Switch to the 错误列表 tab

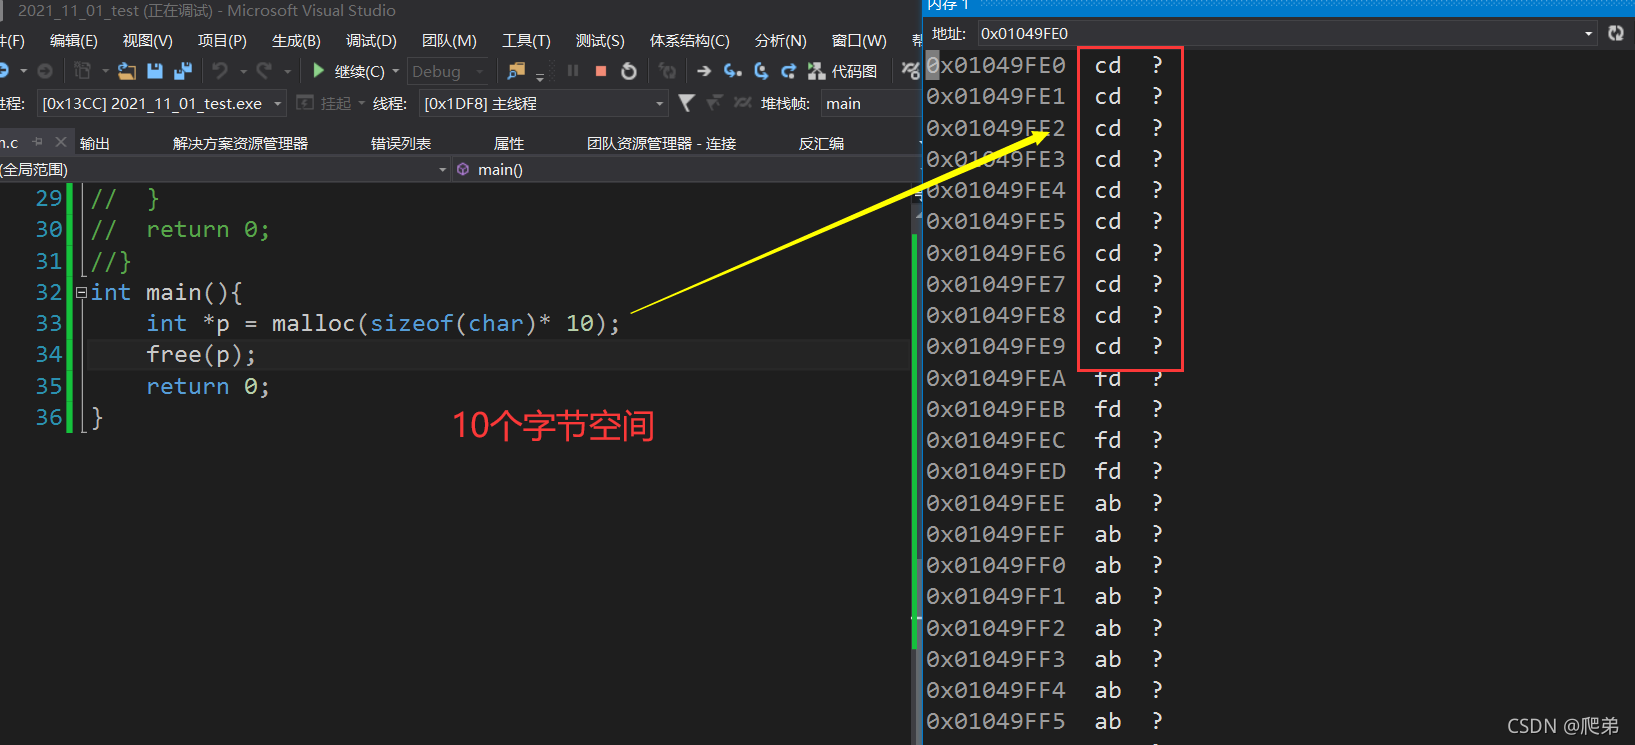[x=401, y=143]
